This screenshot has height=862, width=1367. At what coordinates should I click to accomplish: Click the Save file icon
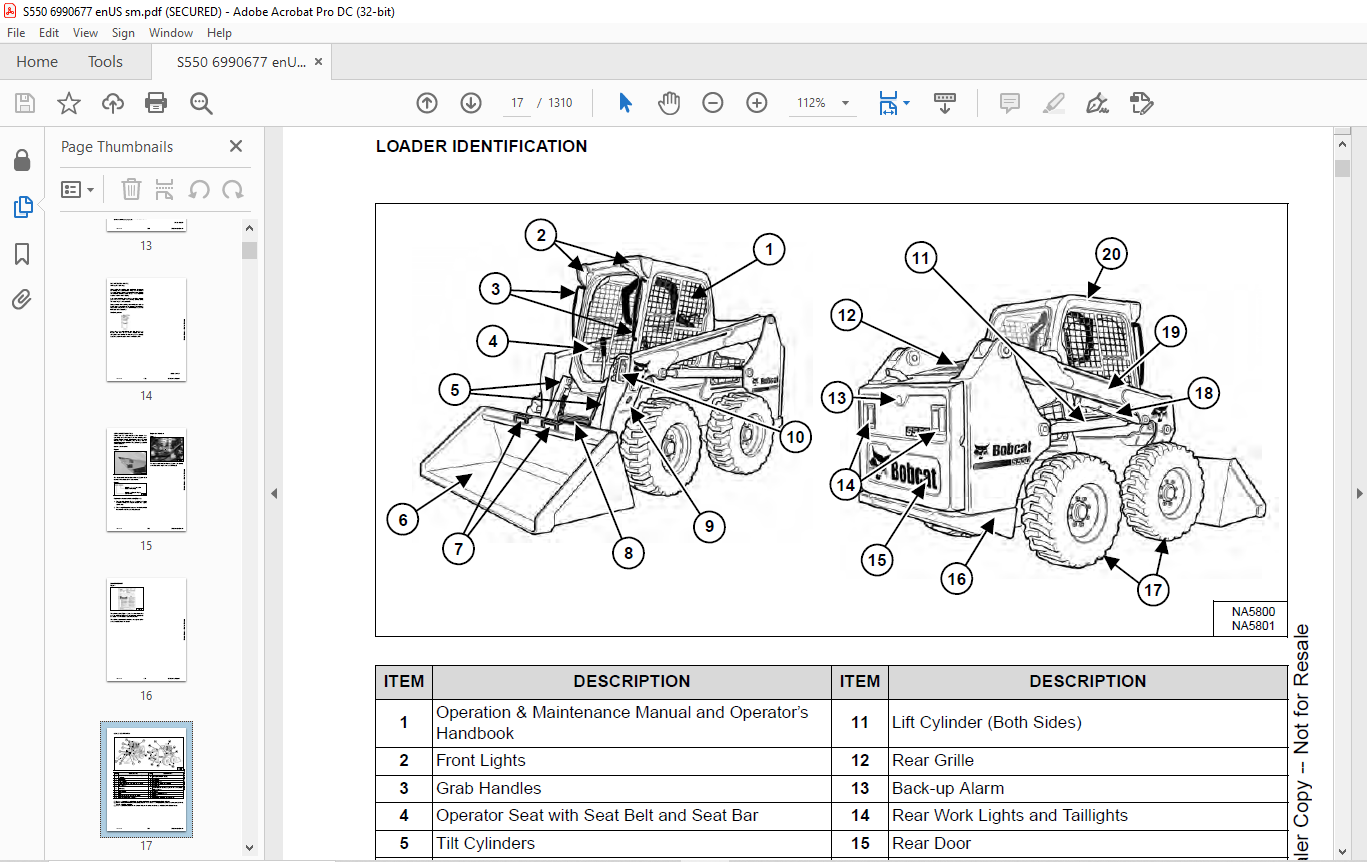tap(25, 103)
